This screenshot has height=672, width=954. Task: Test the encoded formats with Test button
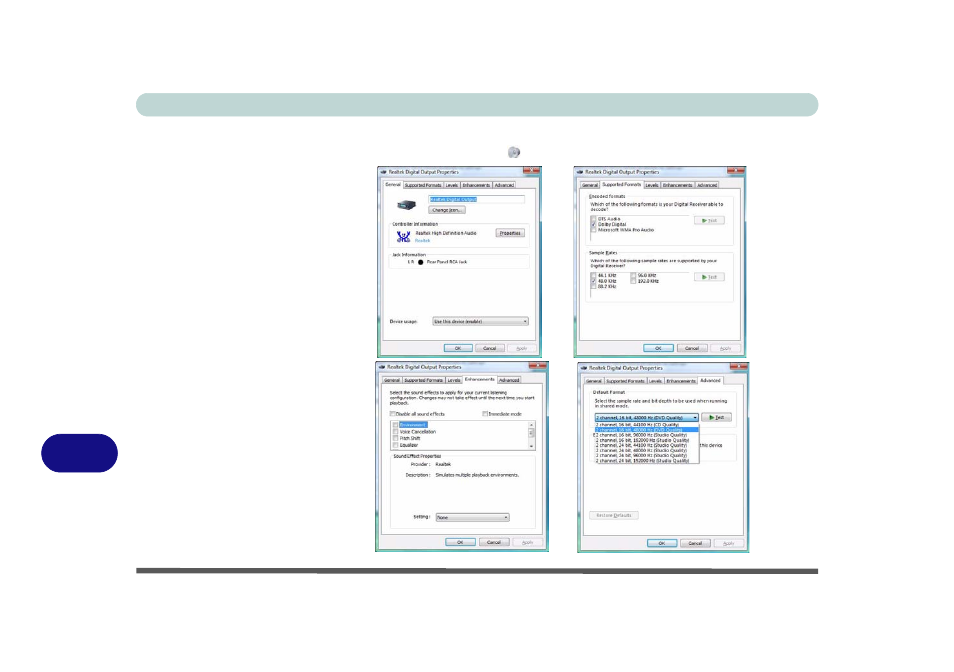(x=709, y=220)
